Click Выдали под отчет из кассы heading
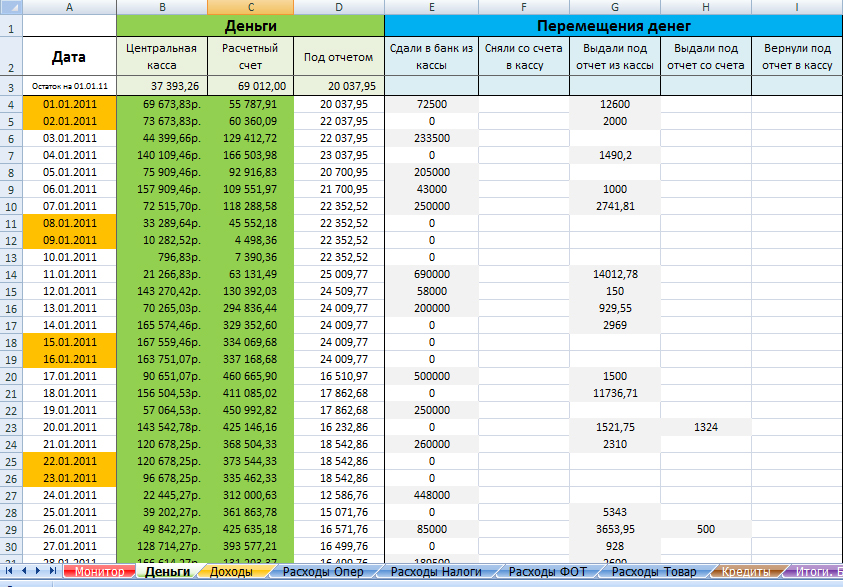This screenshot has height=587, width=843. [x=615, y=56]
